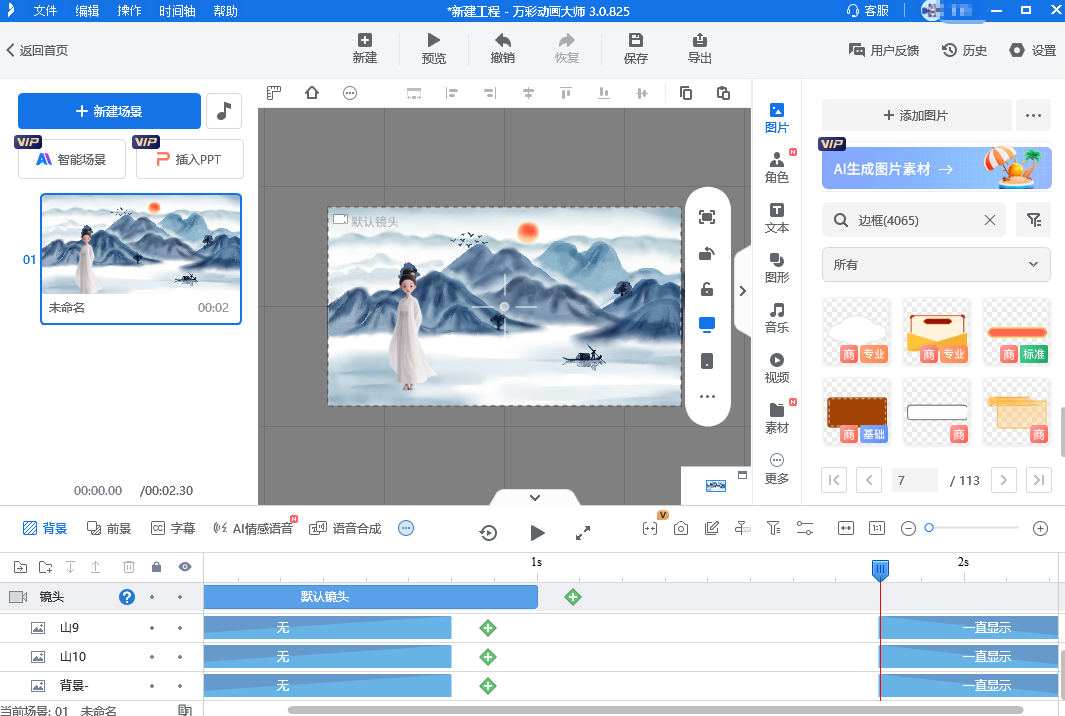Toggle the eye visibility icon in timeline header

(184, 567)
